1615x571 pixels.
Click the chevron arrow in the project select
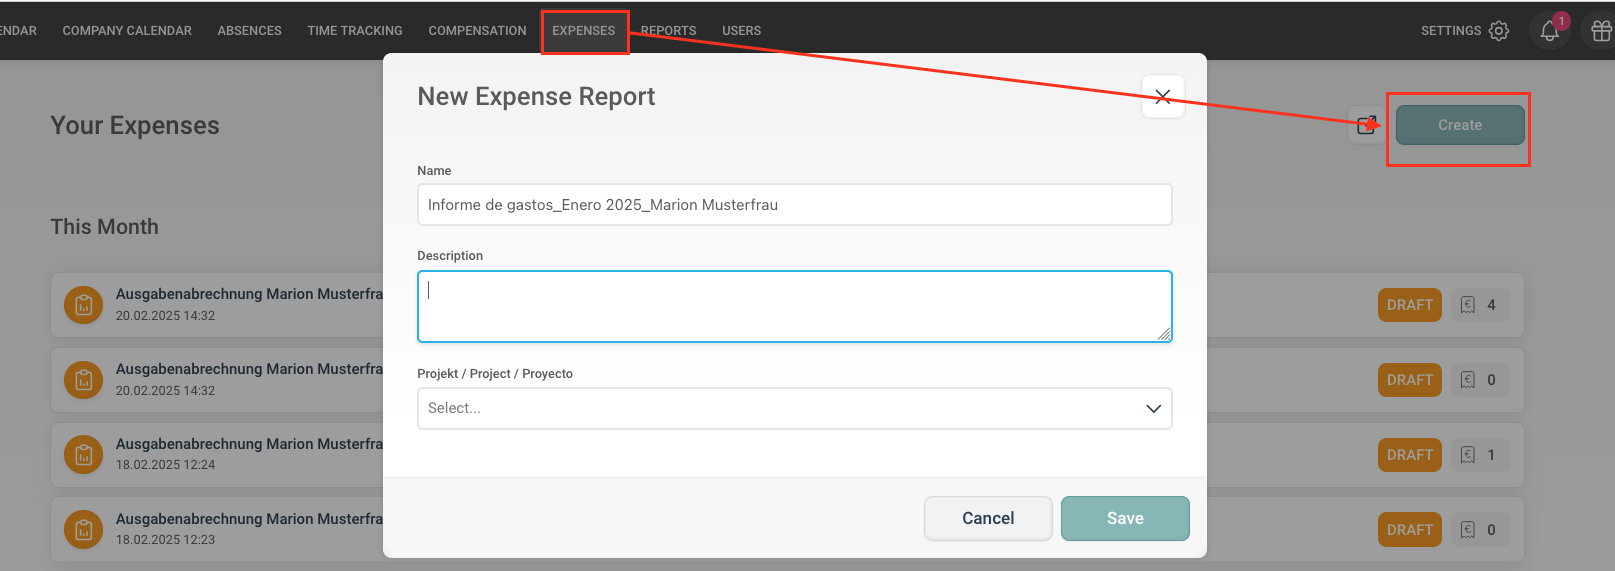[x=1153, y=408]
